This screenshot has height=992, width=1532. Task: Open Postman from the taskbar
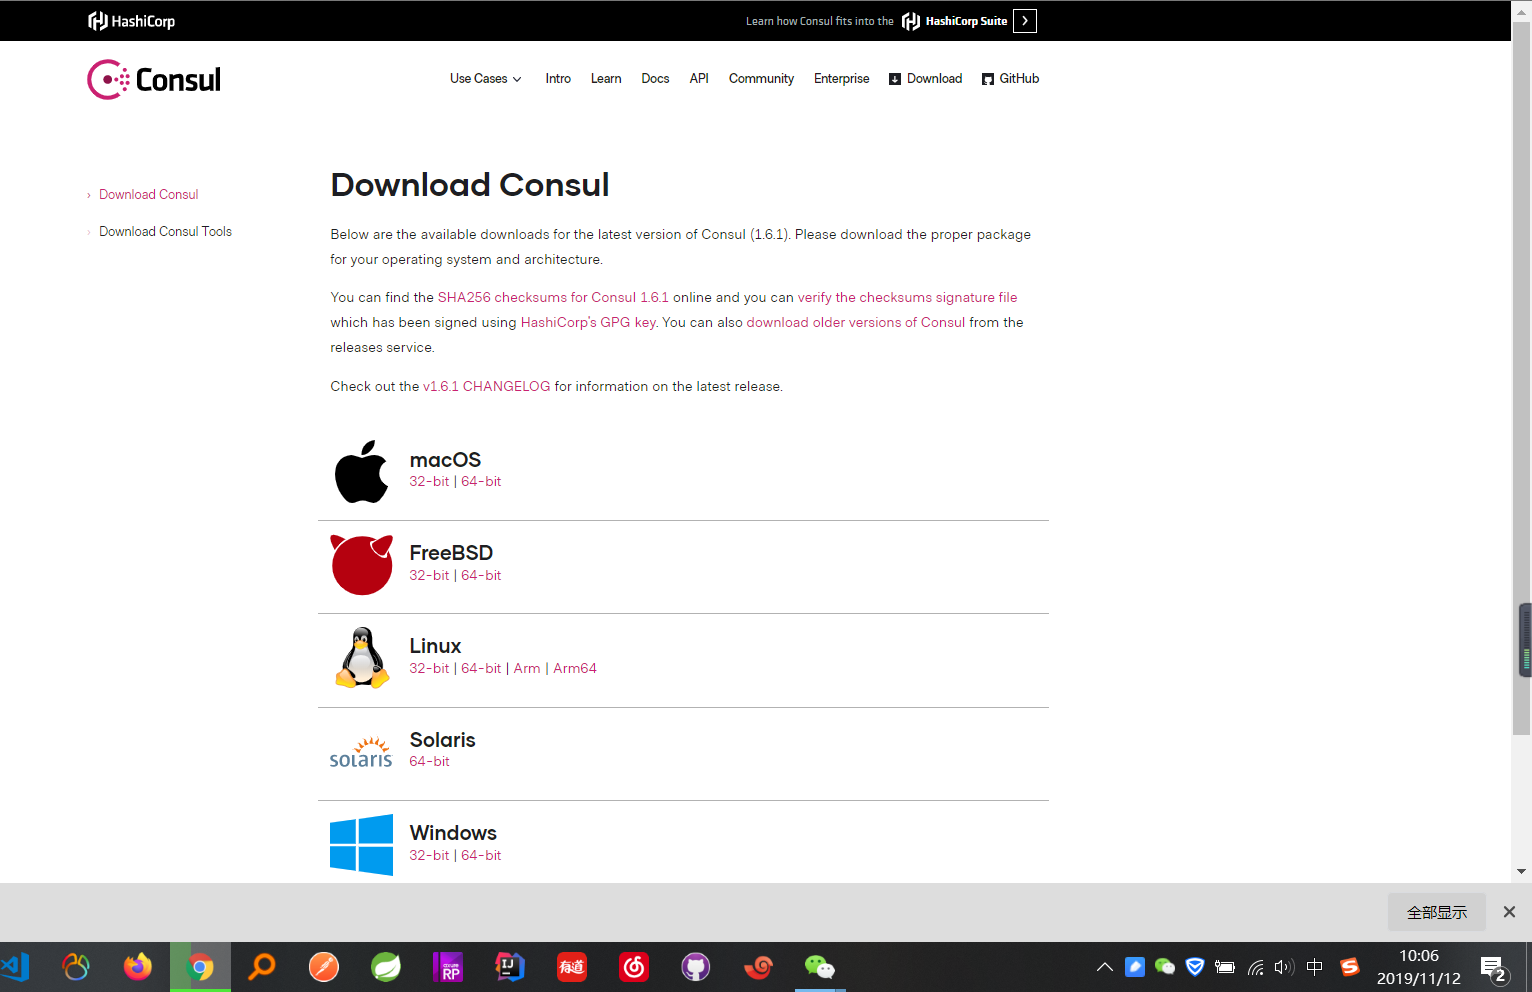pos(324,967)
